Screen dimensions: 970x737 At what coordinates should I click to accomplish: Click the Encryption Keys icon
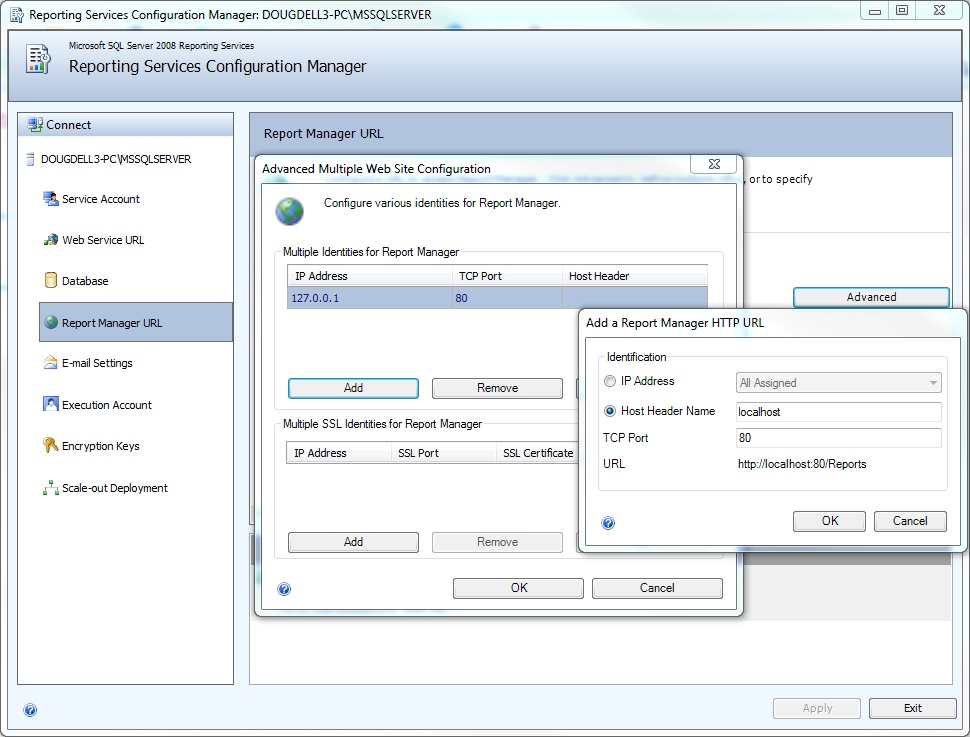51,445
